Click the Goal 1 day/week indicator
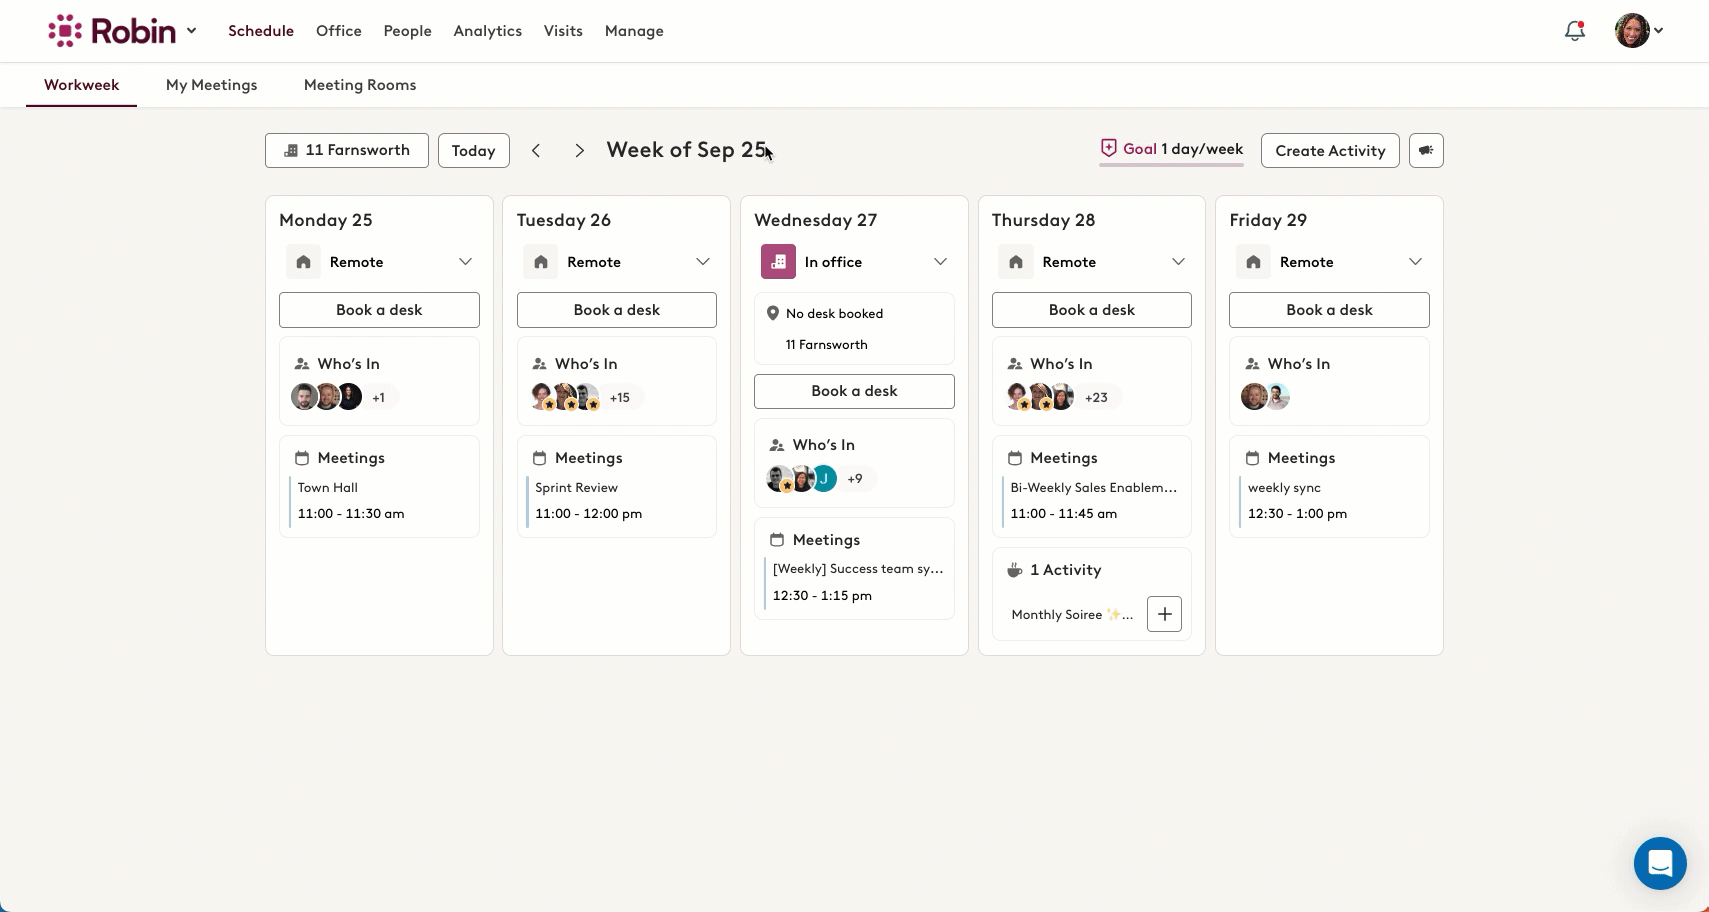This screenshot has height=912, width=1709. click(1171, 149)
